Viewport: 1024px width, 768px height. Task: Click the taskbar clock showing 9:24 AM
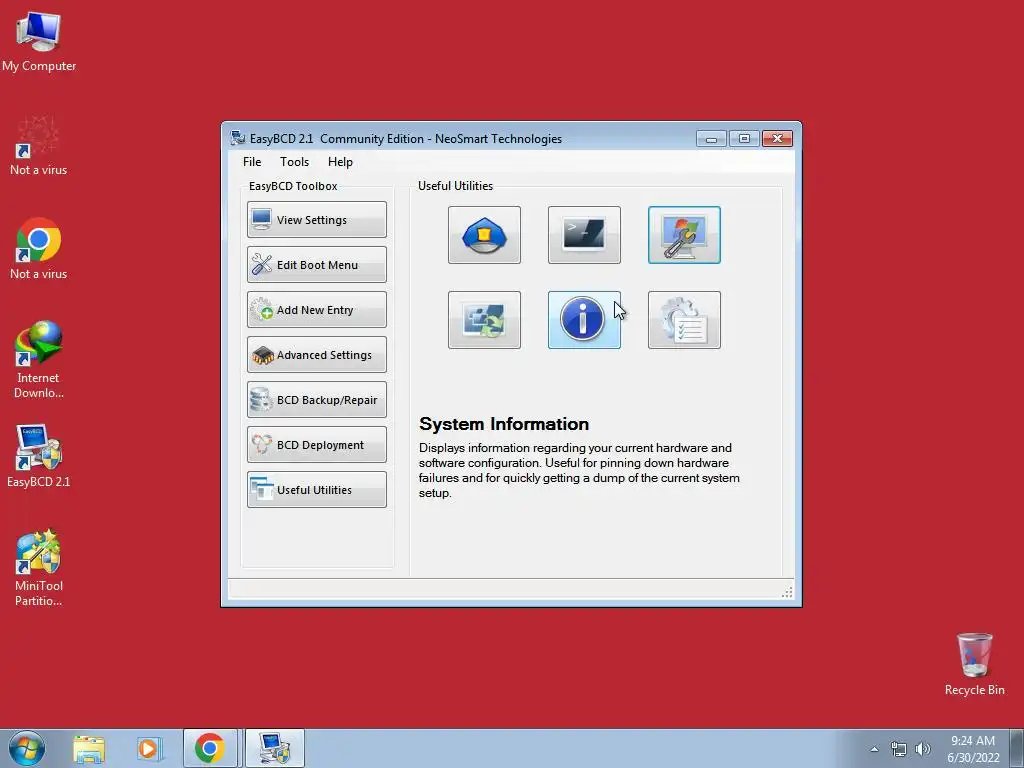[973, 749]
